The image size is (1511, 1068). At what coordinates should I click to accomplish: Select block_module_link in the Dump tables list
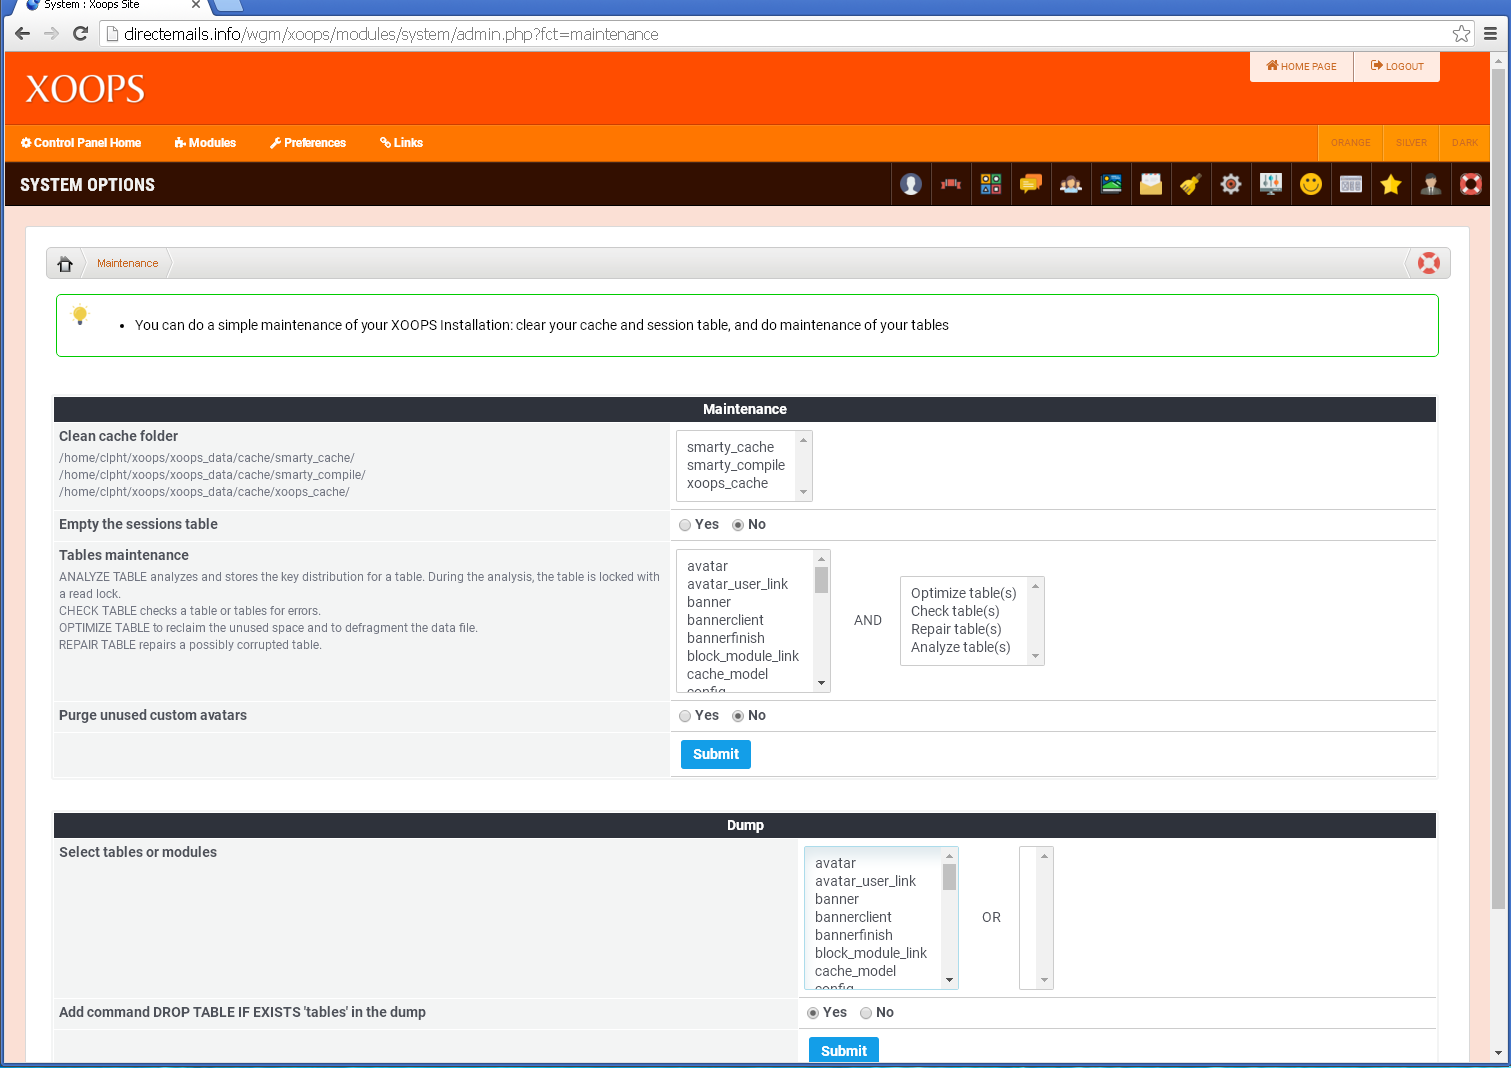coord(871,953)
